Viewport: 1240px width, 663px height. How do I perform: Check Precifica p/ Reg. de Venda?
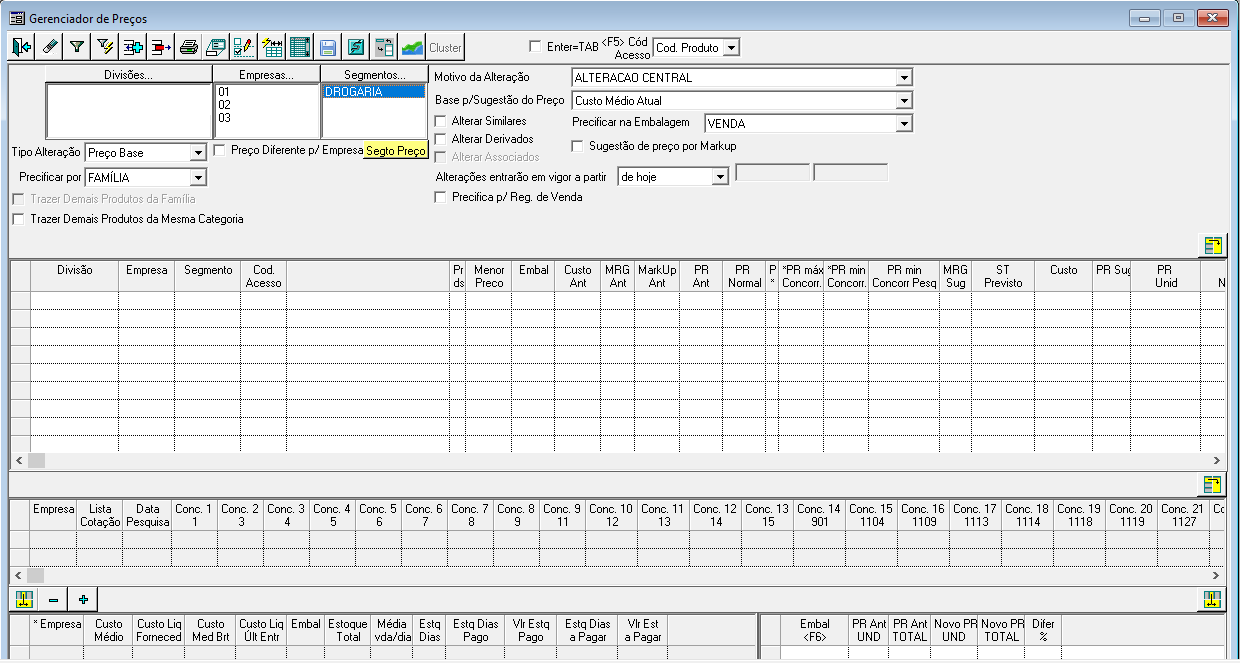coord(441,197)
